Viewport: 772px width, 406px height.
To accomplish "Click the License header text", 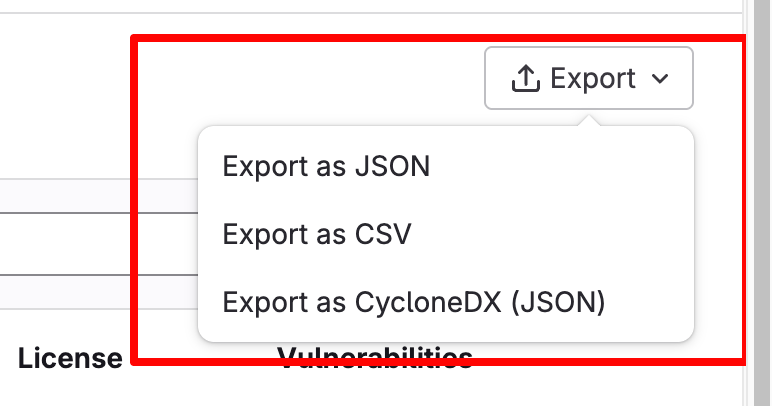I will pos(69,358).
